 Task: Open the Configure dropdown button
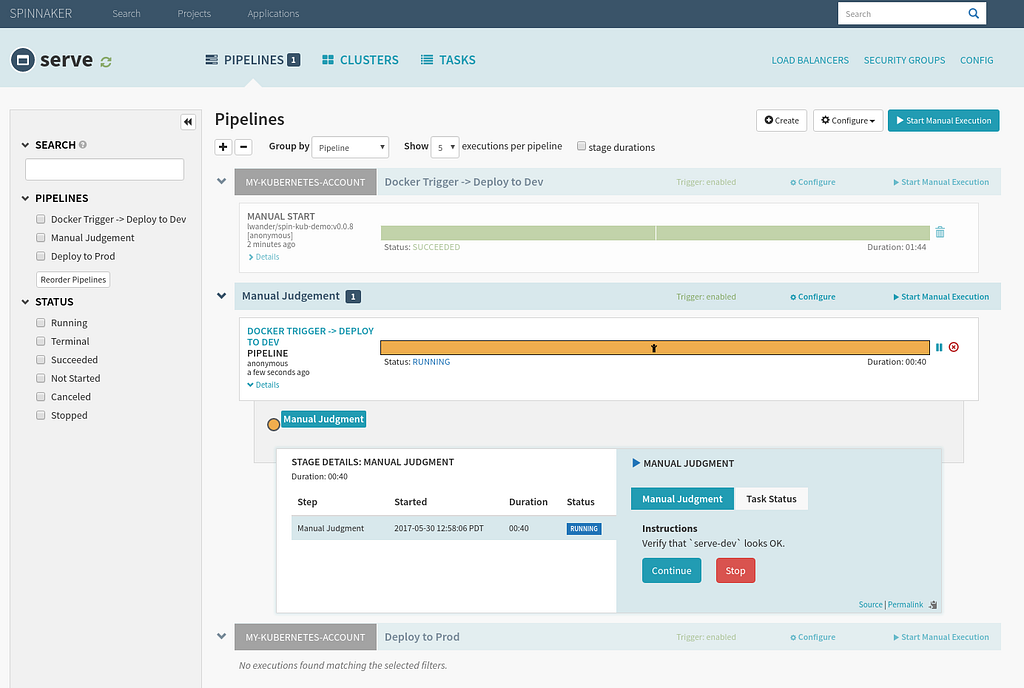click(x=848, y=121)
